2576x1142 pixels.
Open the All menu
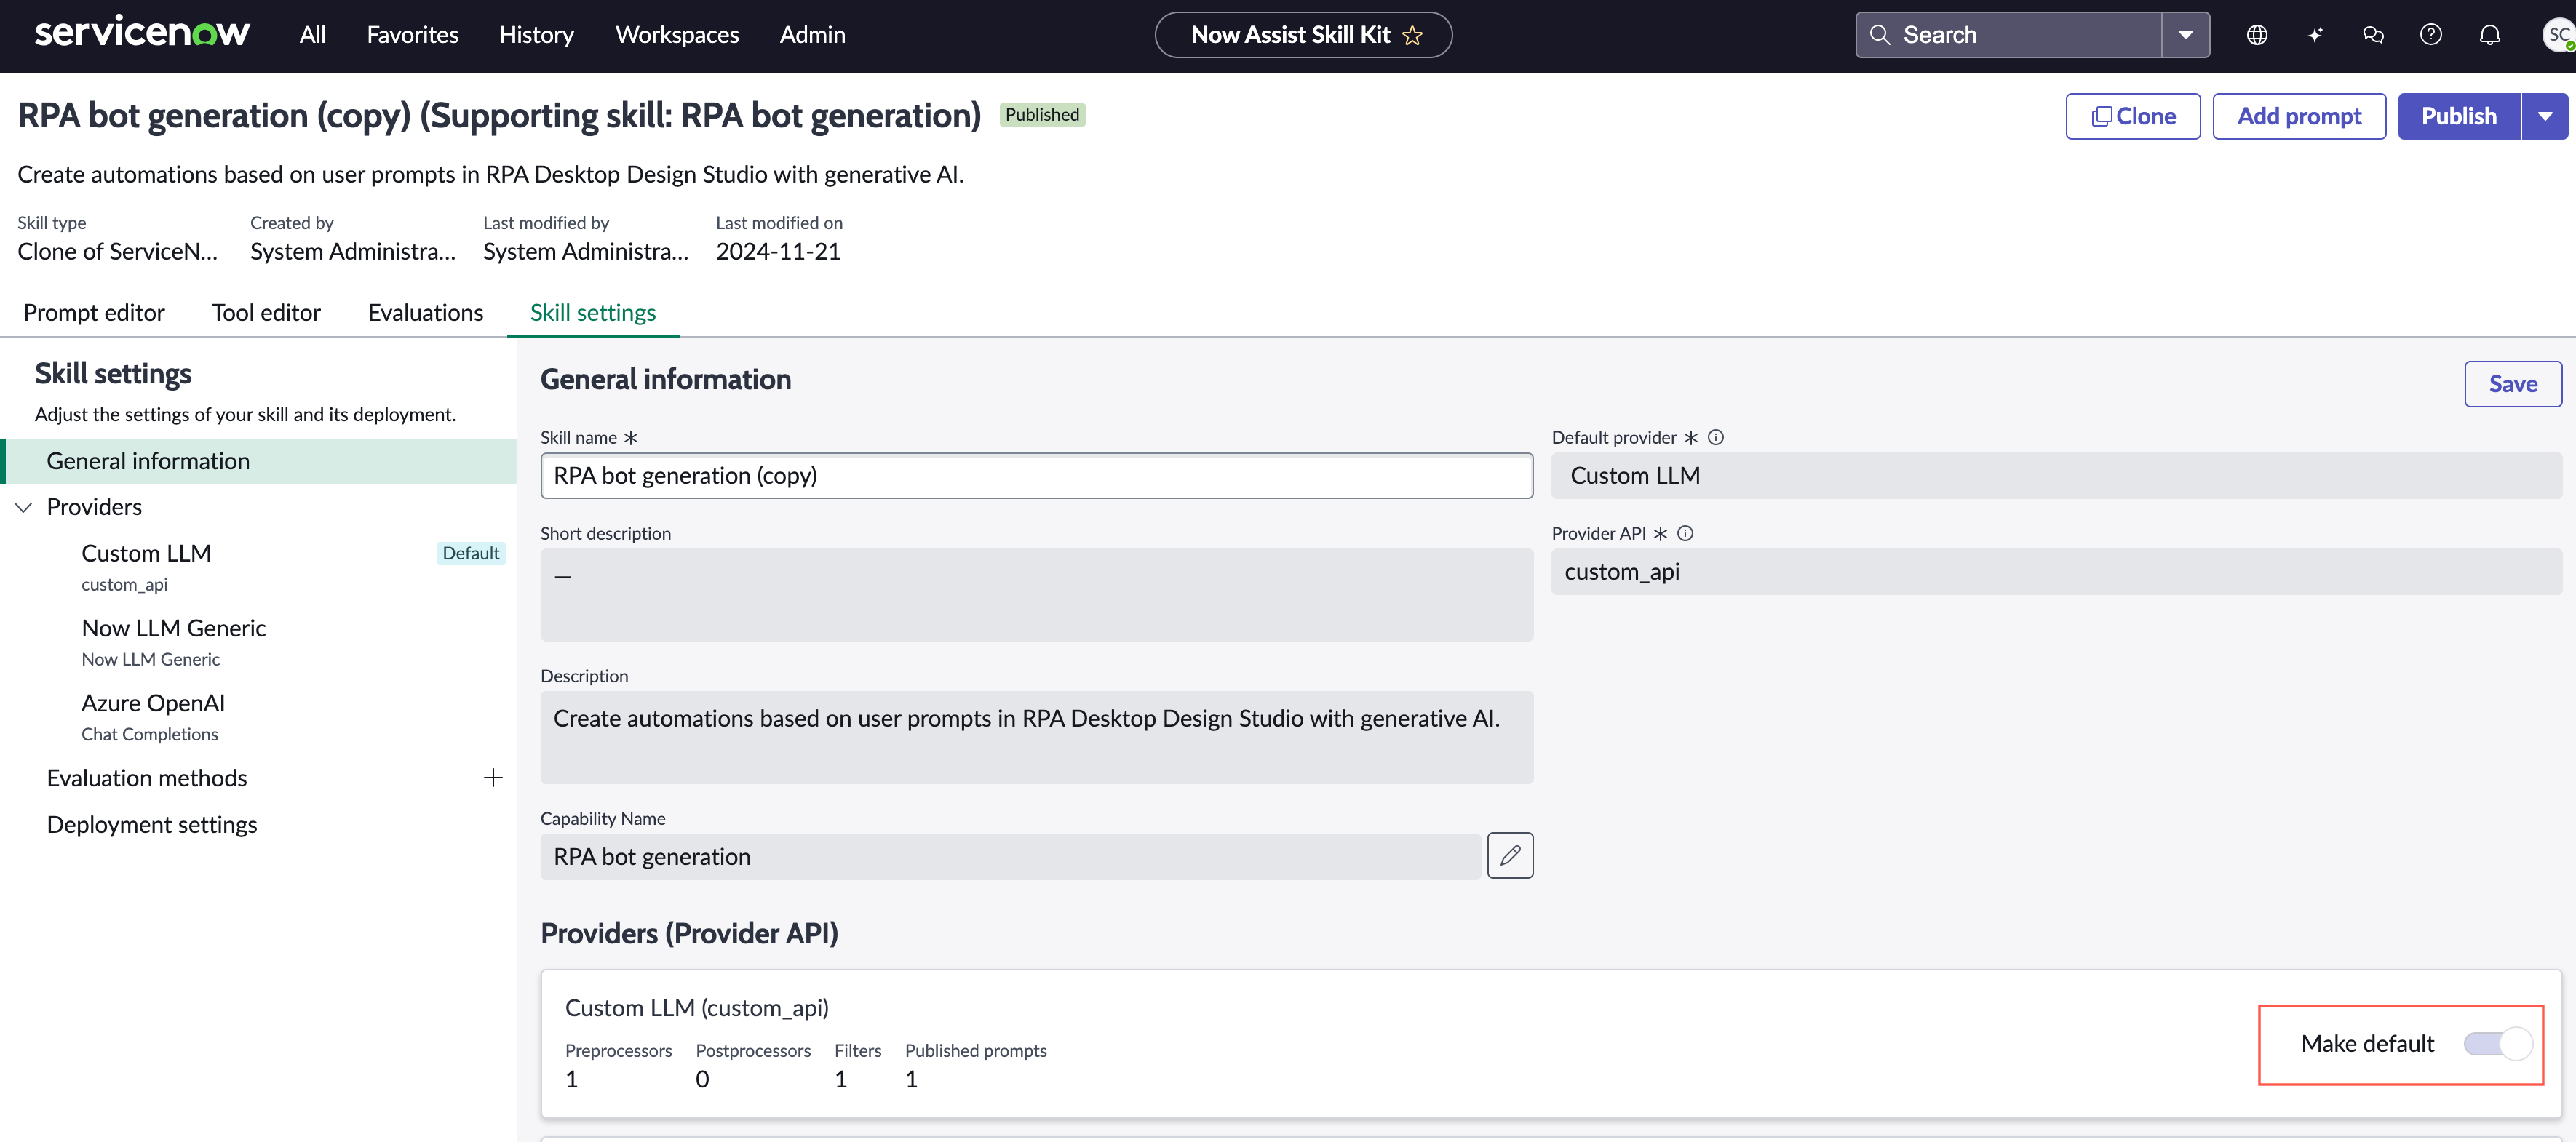(x=312, y=35)
